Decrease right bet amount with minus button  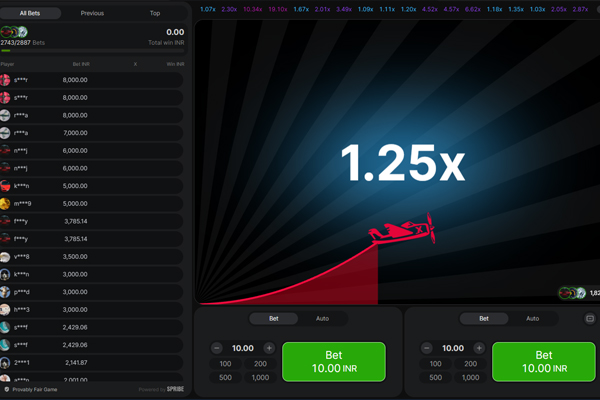click(427, 348)
